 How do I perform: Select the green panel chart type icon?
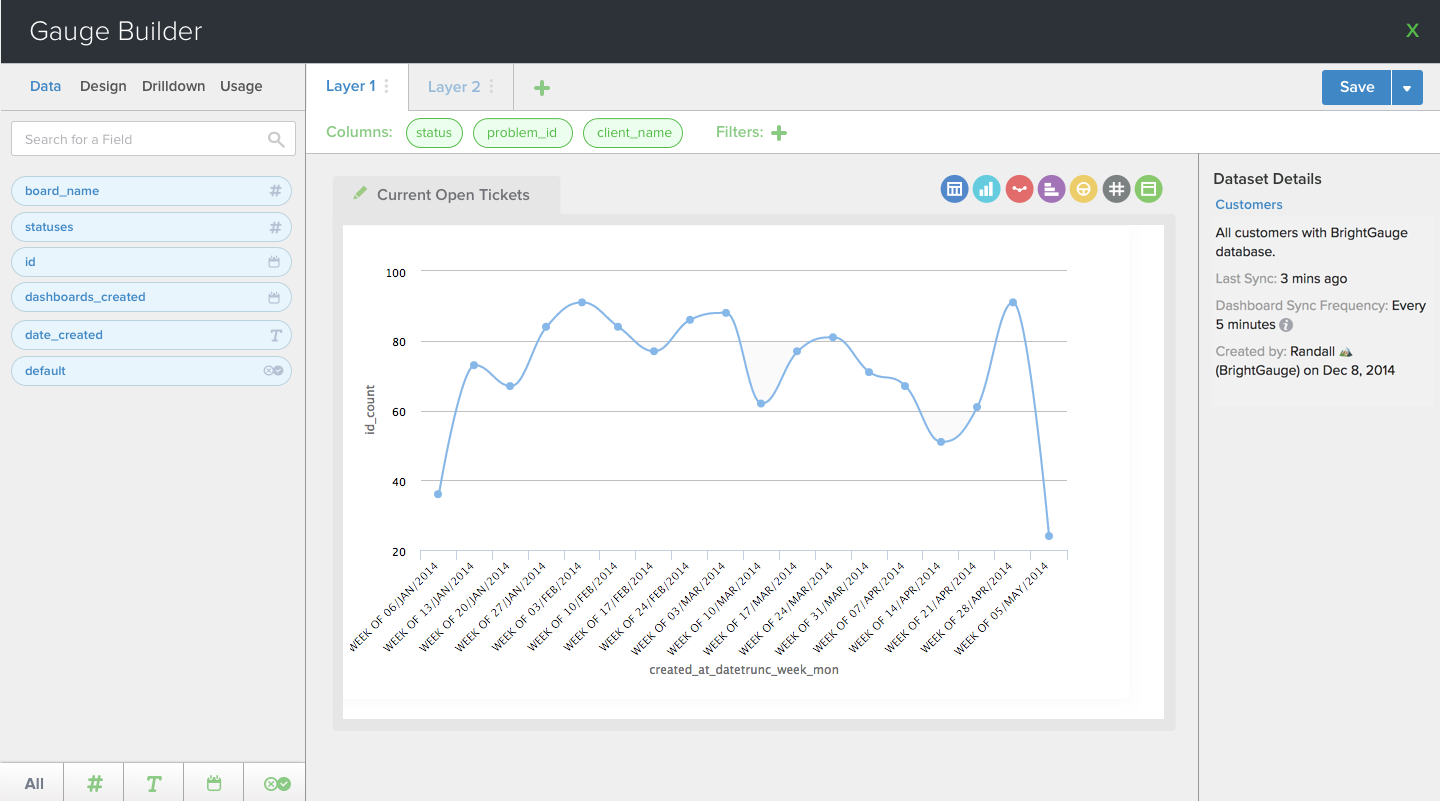[1148, 189]
